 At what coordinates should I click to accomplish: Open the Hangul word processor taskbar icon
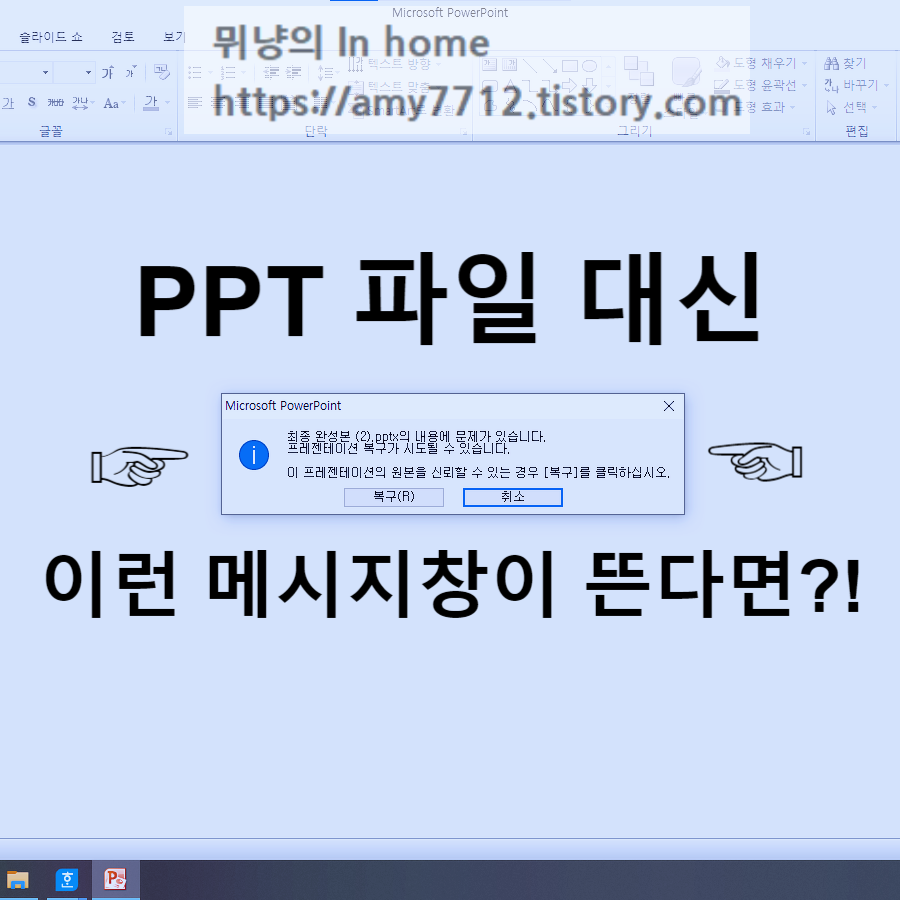tap(67, 879)
